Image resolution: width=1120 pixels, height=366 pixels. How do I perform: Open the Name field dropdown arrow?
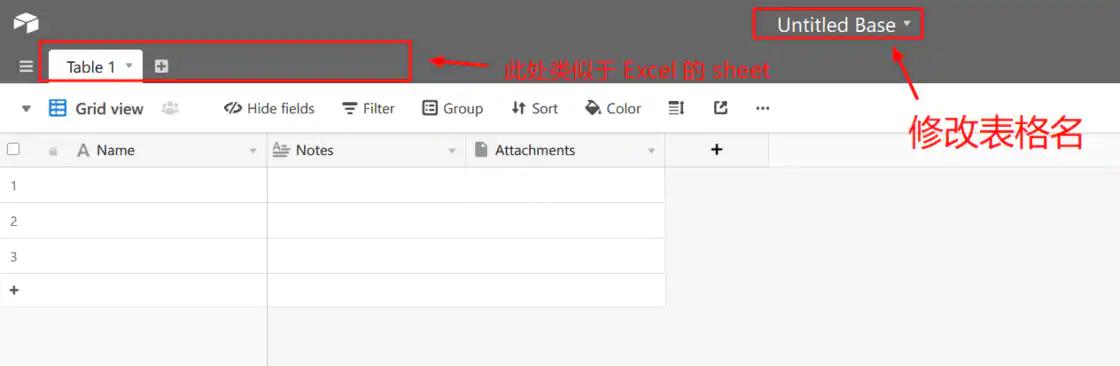253,151
